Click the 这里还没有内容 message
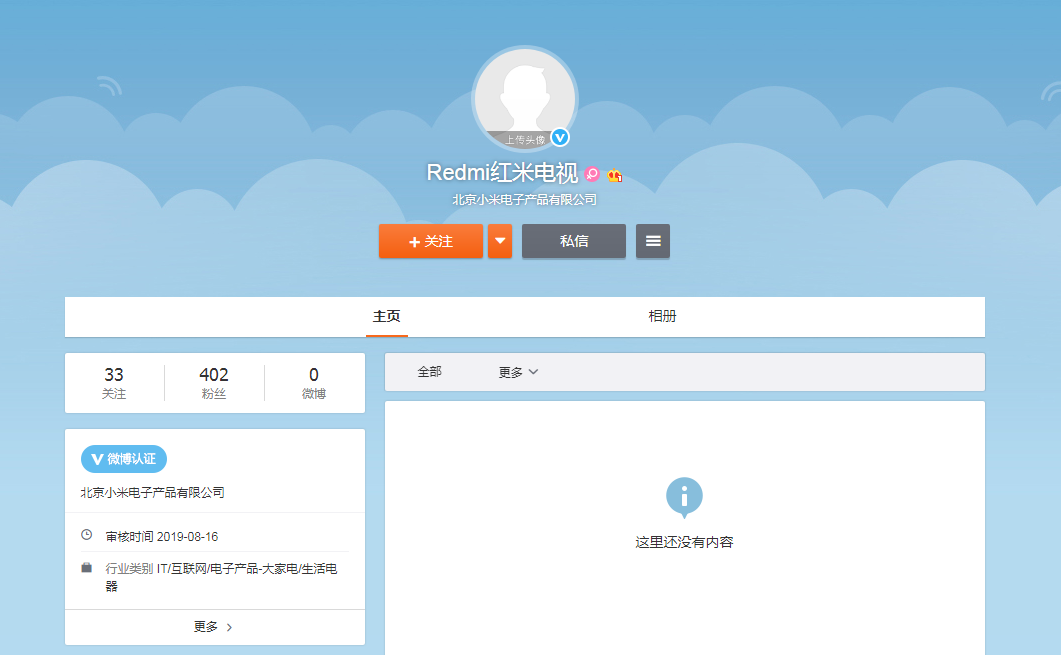1061x655 pixels. (684, 542)
